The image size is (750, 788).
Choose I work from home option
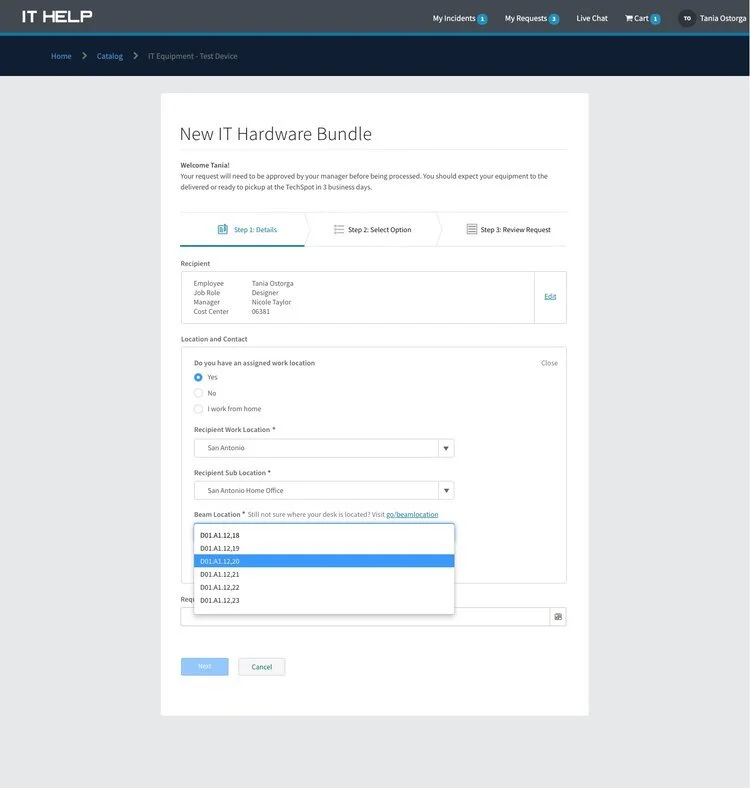pyautogui.click(x=198, y=409)
